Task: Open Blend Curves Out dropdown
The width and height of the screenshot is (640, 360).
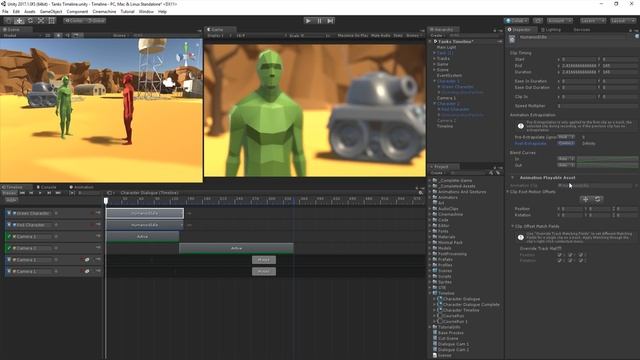Action: click(x=566, y=165)
